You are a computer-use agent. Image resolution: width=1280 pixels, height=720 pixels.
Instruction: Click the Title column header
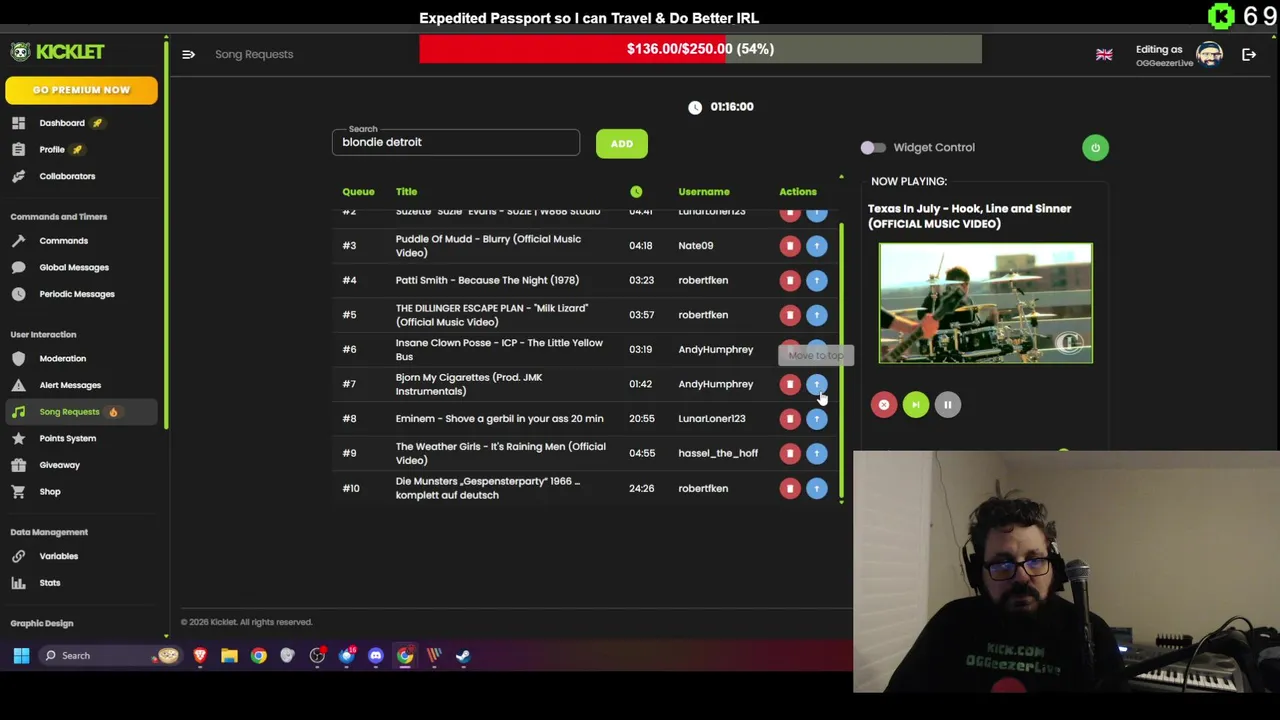pyautogui.click(x=406, y=192)
